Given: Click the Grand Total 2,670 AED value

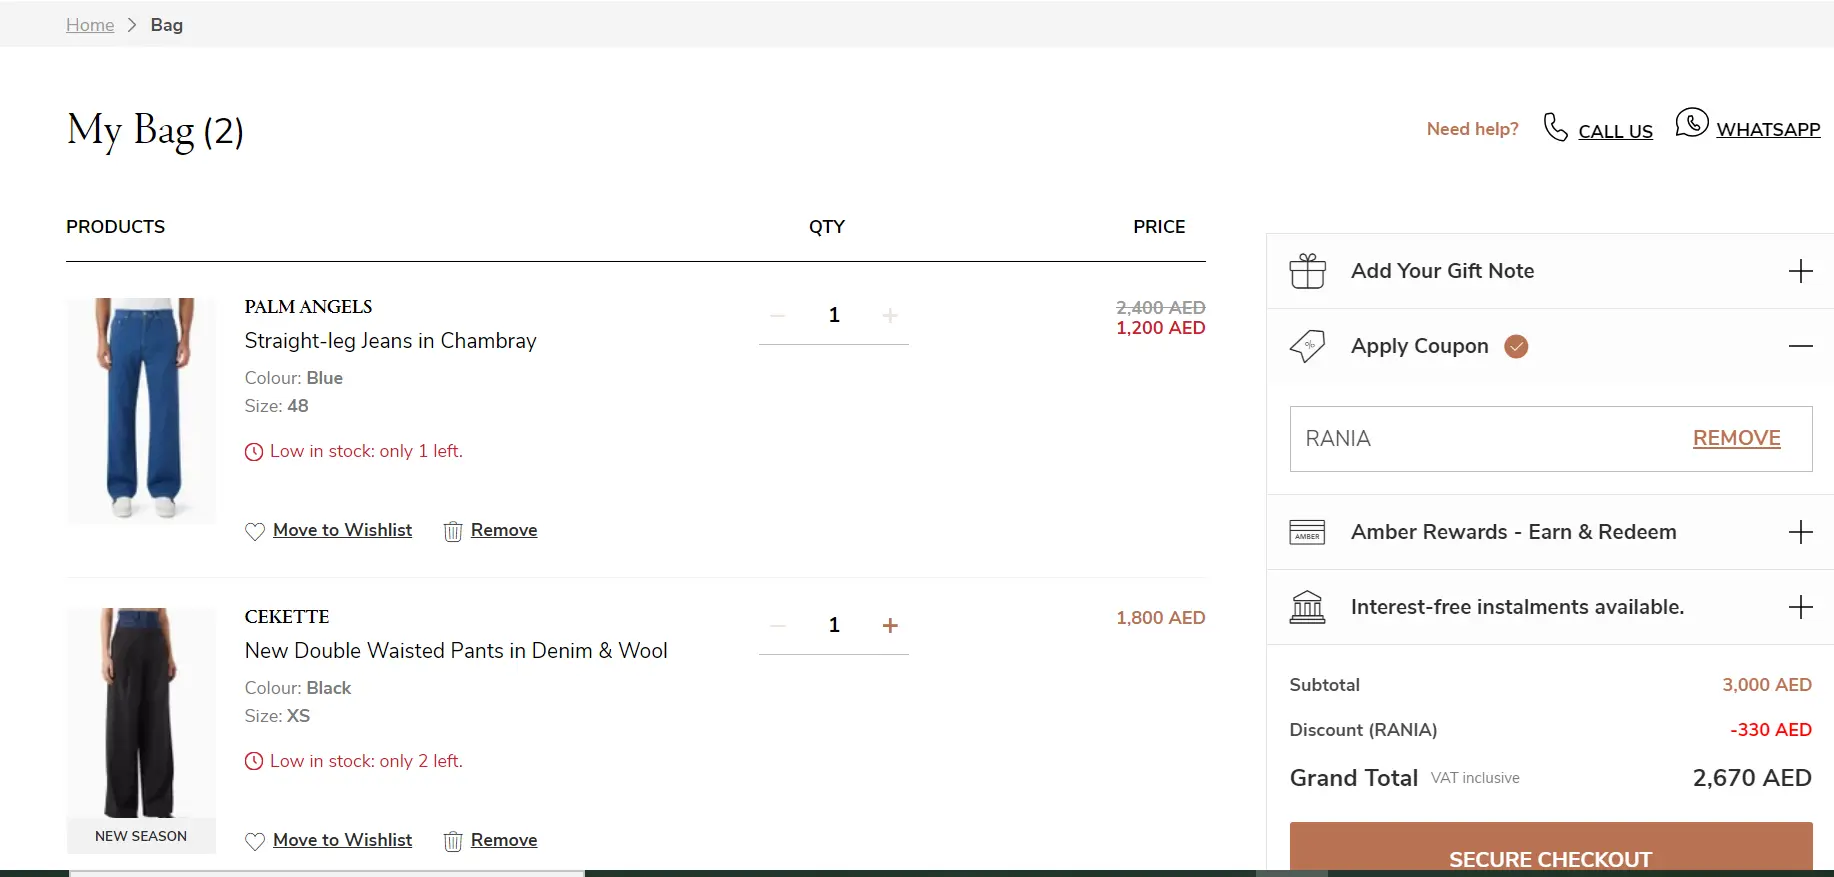Looking at the screenshot, I should coord(1752,778).
